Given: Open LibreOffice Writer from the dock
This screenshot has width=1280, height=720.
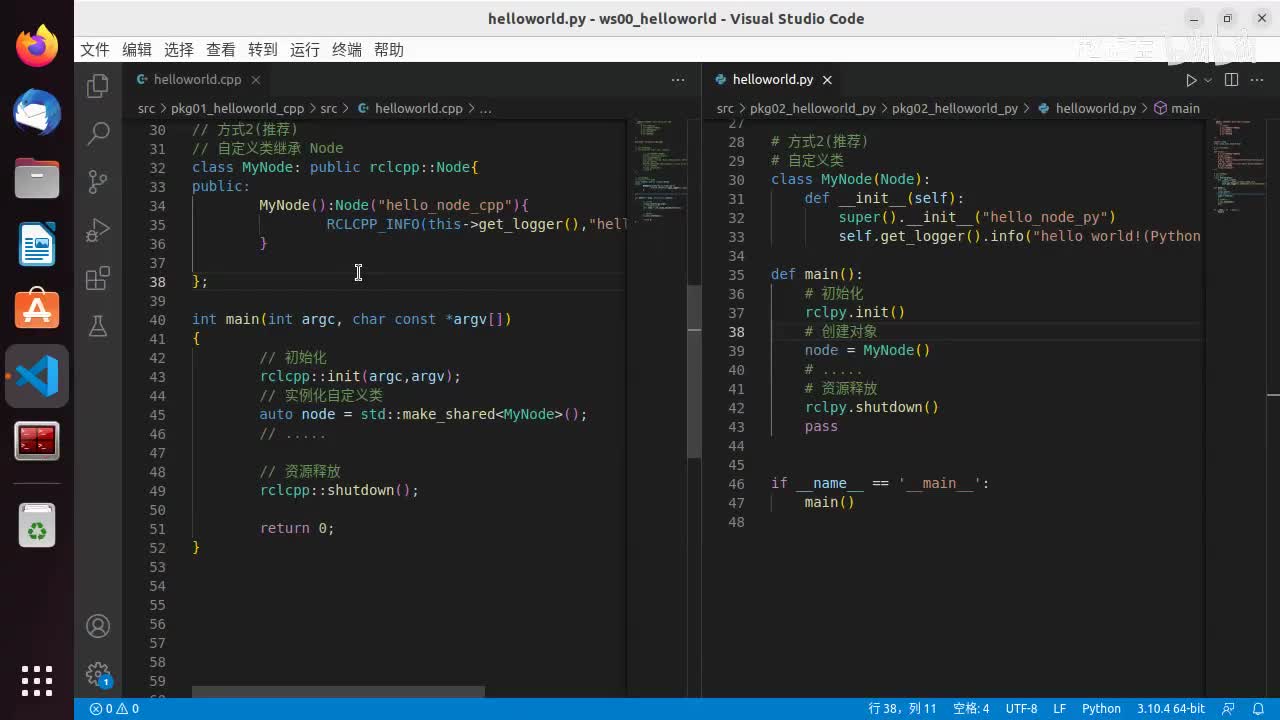Looking at the screenshot, I should [37, 244].
